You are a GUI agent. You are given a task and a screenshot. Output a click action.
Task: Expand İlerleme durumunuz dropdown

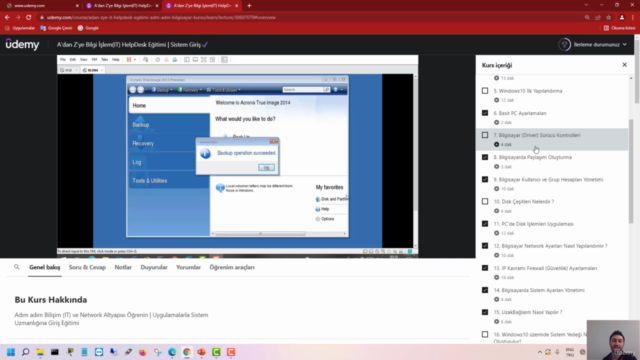[600, 44]
